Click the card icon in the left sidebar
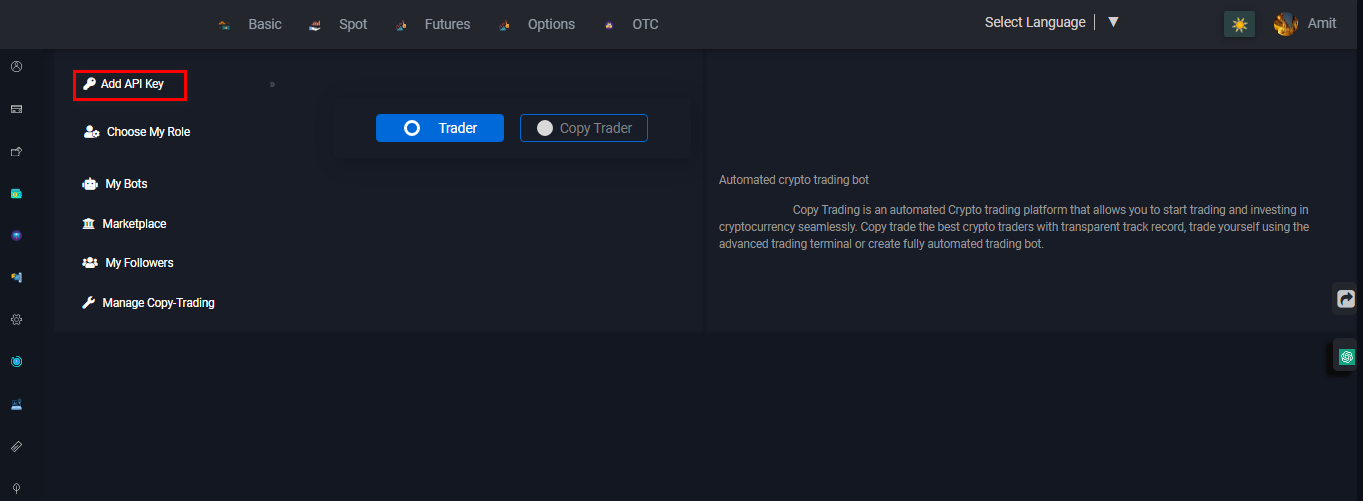 [16, 109]
